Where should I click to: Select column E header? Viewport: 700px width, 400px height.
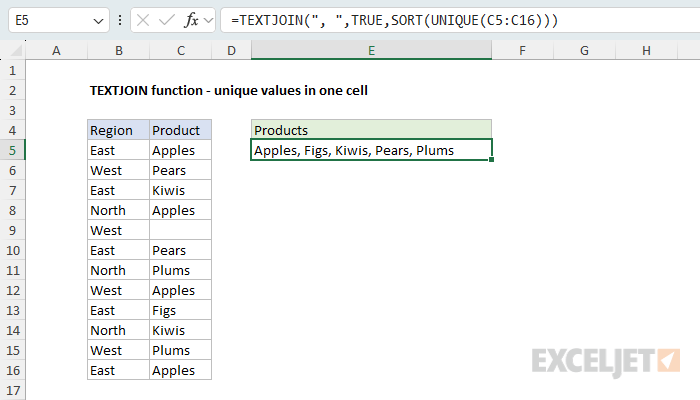click(x=371, y=50)
